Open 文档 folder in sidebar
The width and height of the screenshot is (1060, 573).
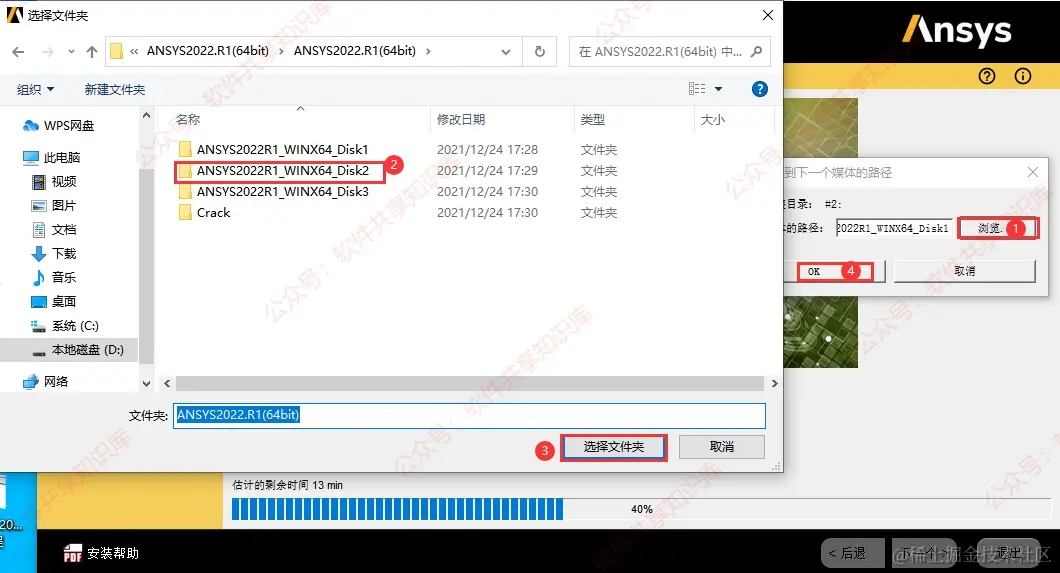(54, 230)
